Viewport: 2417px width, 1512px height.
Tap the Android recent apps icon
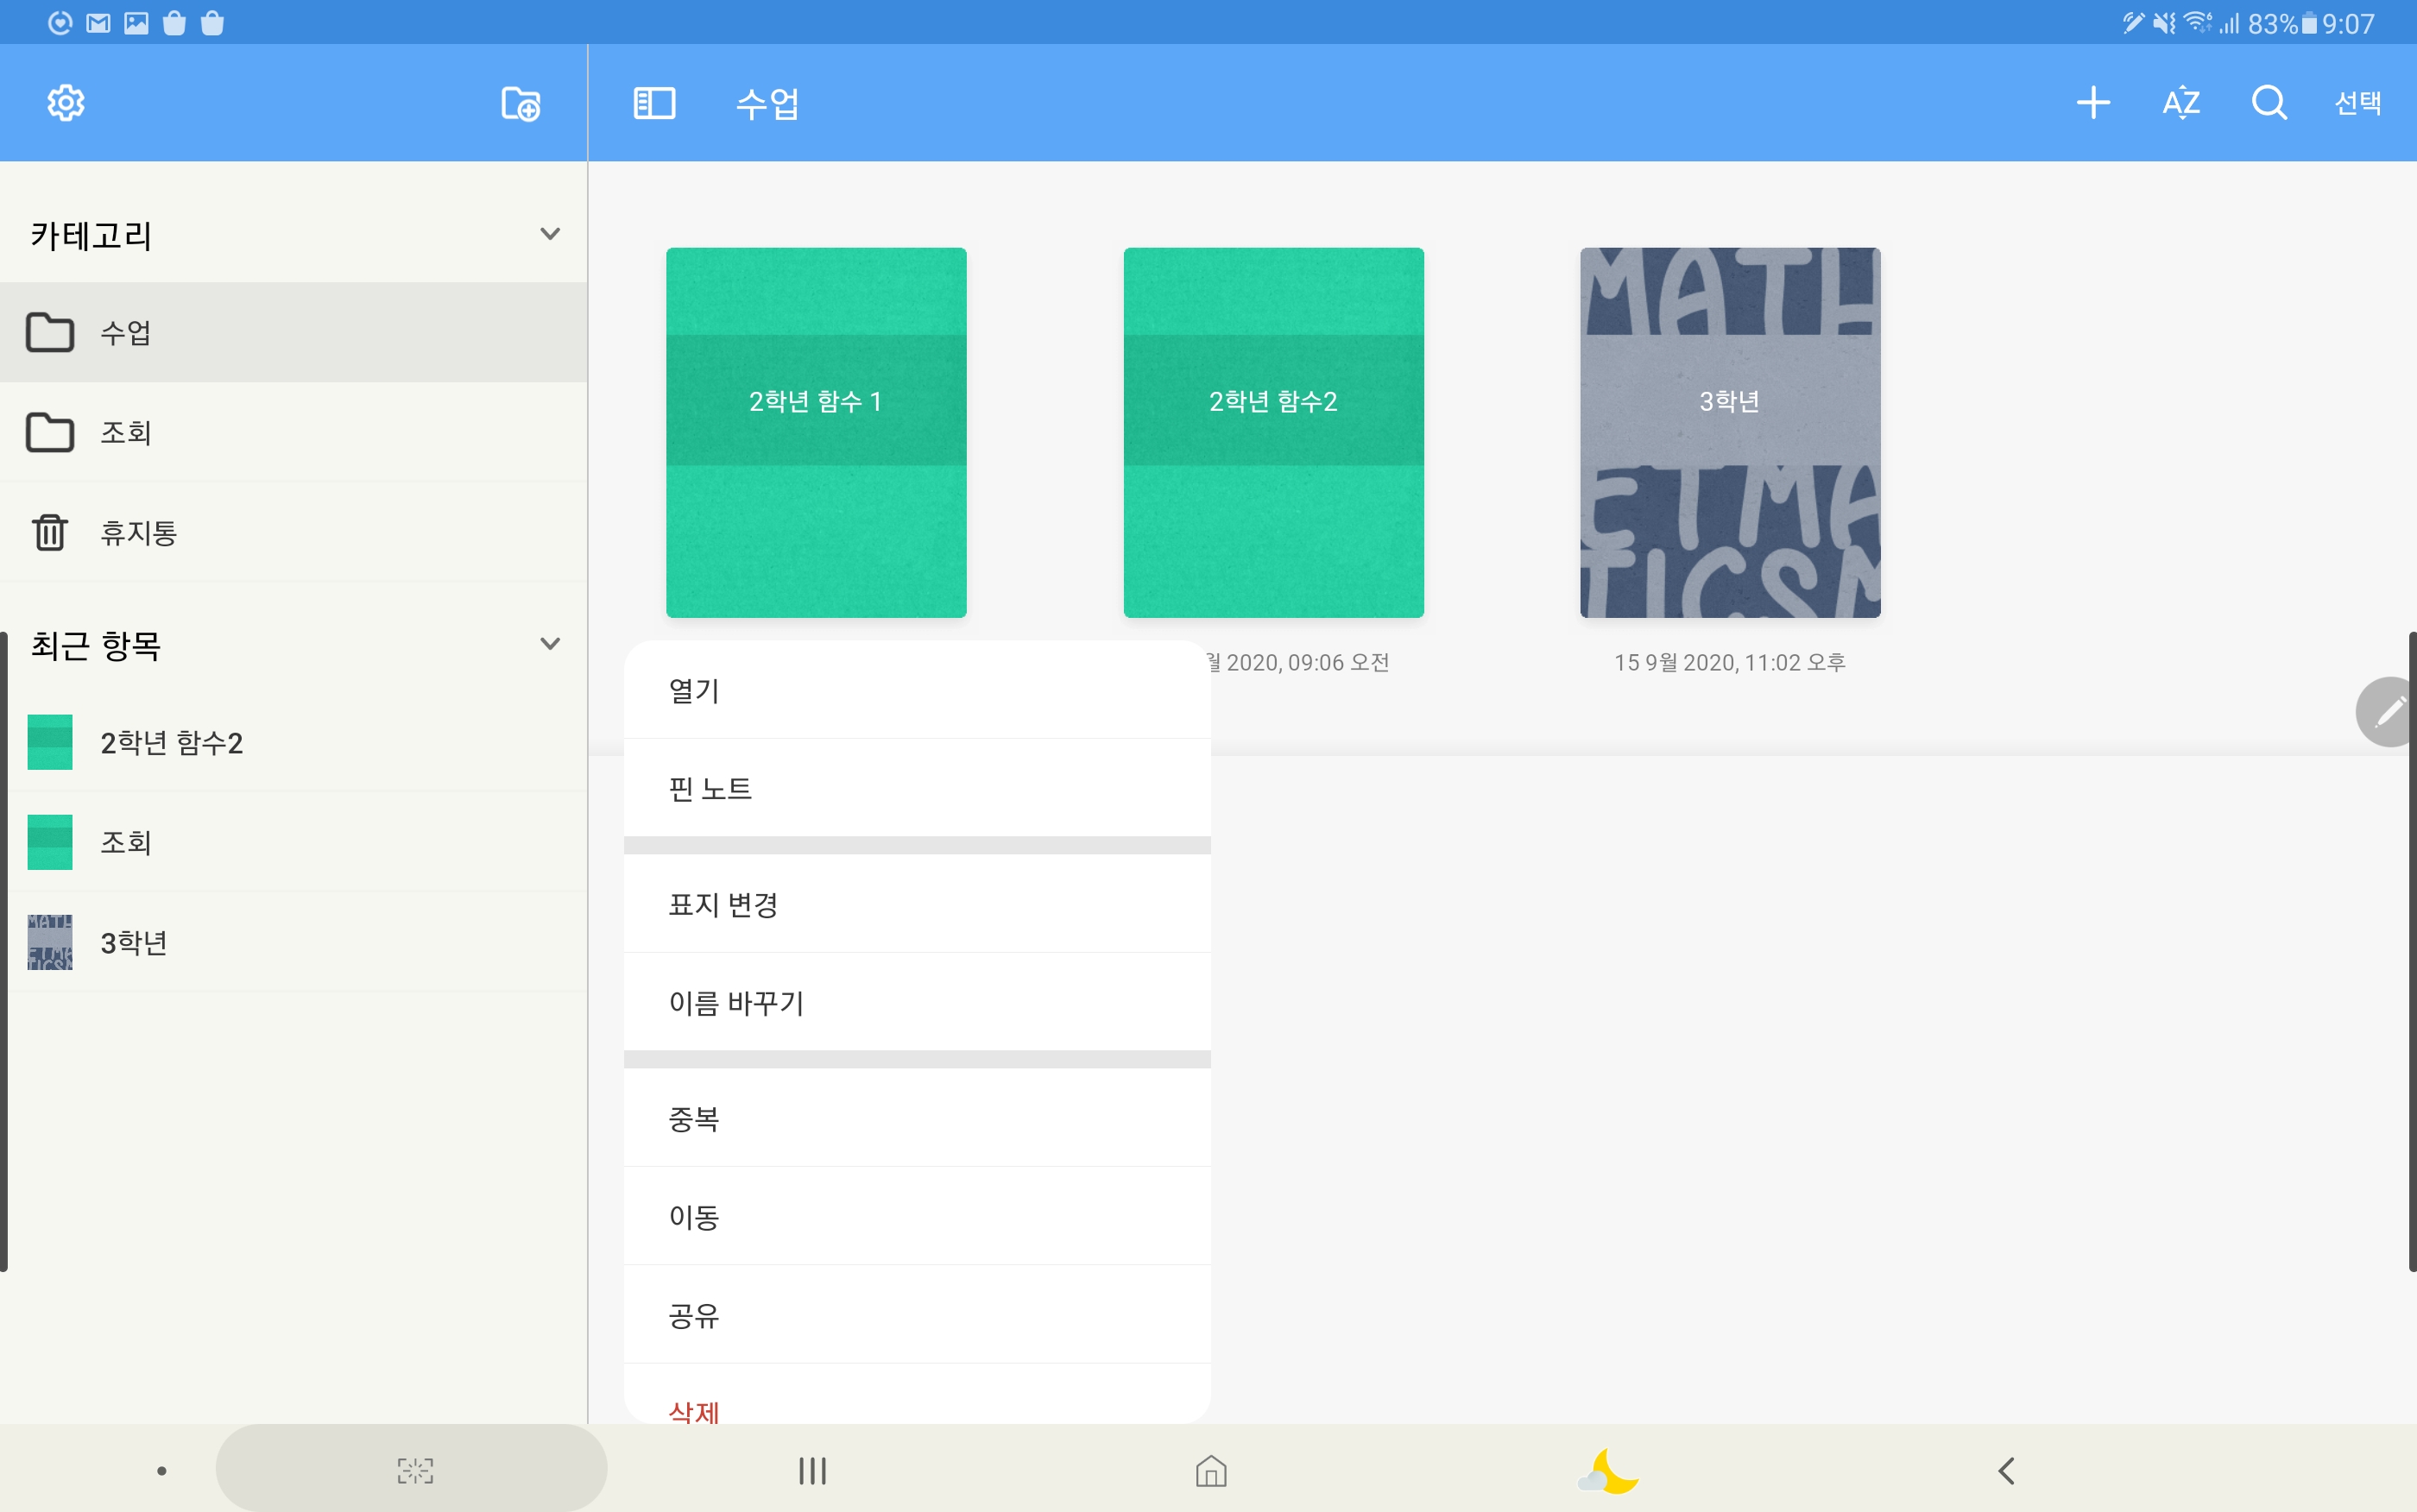click(x=812, y=1470)
